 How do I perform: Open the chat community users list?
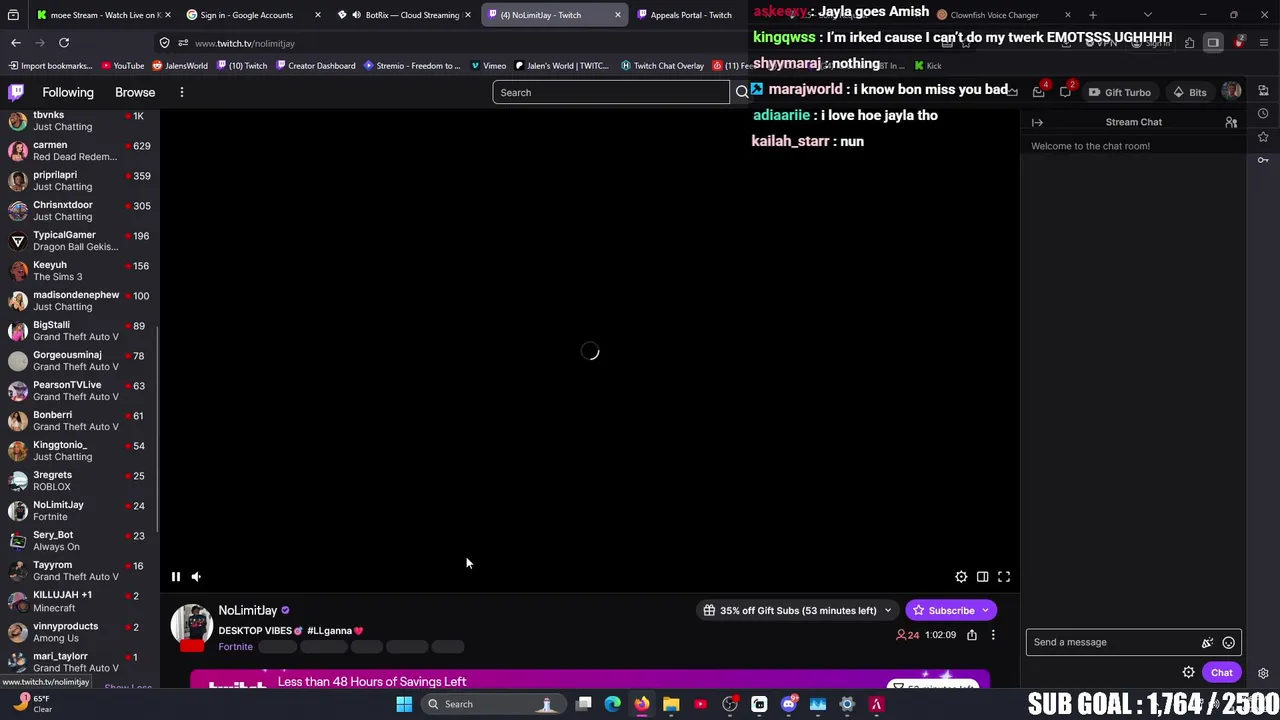[1231, 122]
